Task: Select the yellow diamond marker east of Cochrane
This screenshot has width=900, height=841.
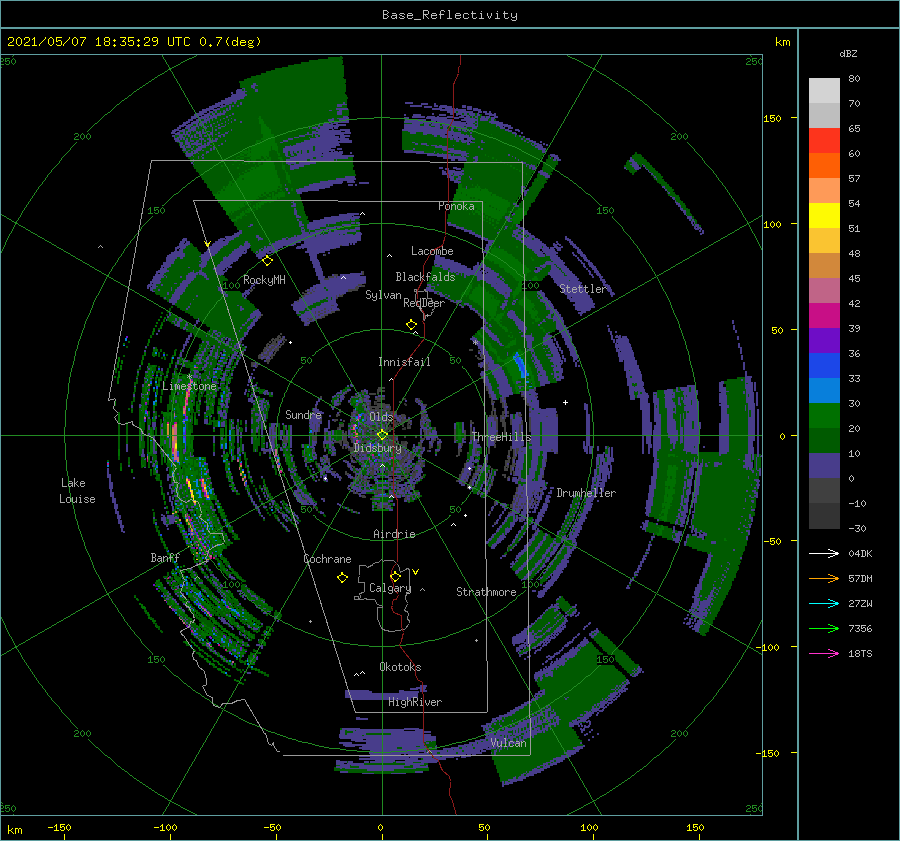Action: 342,578
